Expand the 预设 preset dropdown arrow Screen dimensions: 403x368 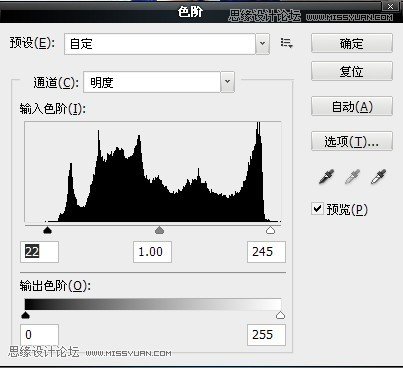263,44
